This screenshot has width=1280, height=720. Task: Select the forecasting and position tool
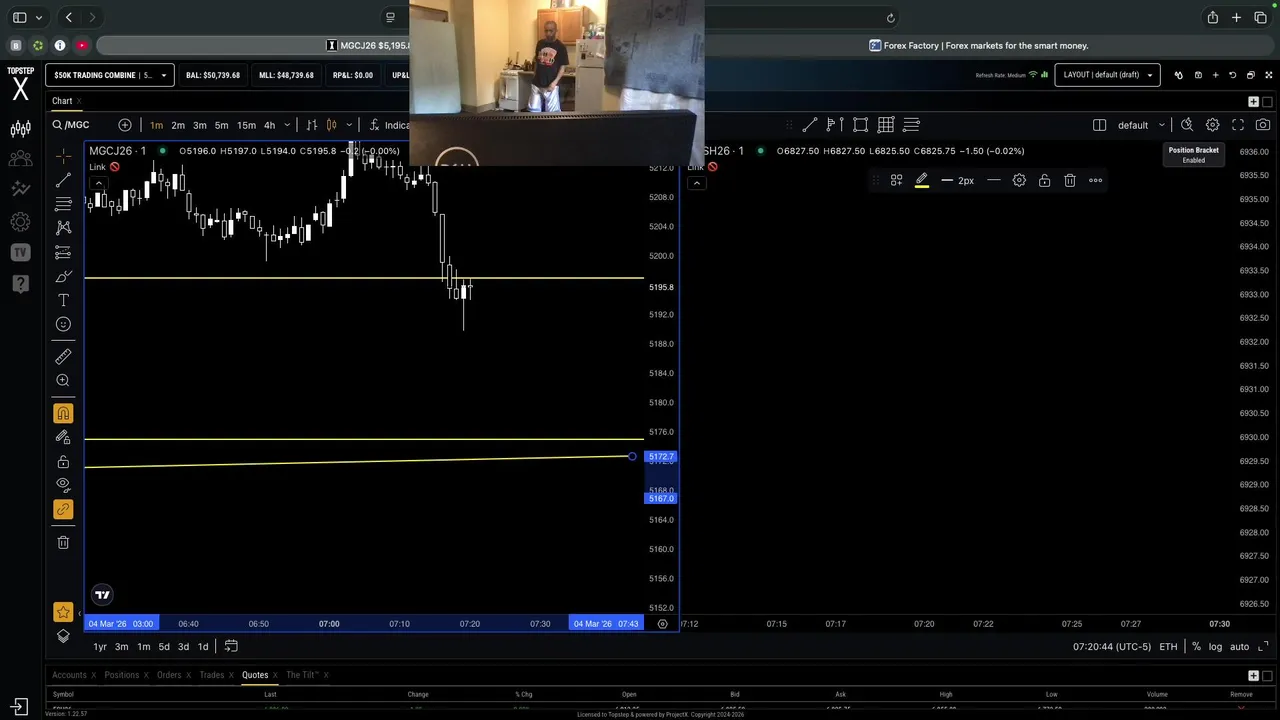(x=63, y=252)
